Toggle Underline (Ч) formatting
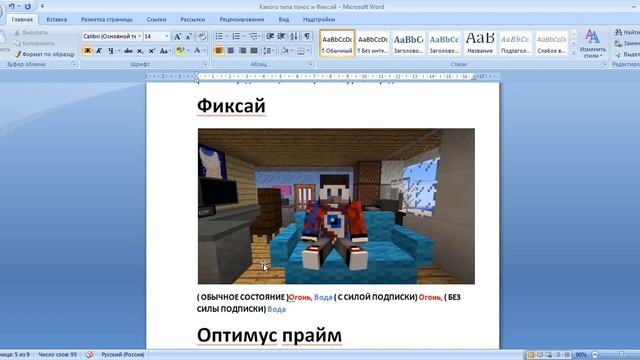Viewport: 640px width, 360px height. coord(111,51)
